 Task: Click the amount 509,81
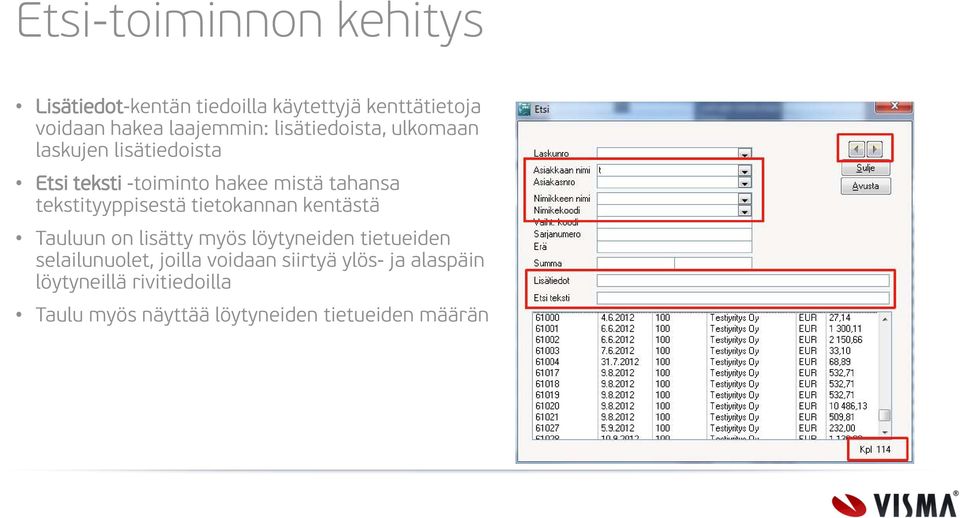click(842, 417)
